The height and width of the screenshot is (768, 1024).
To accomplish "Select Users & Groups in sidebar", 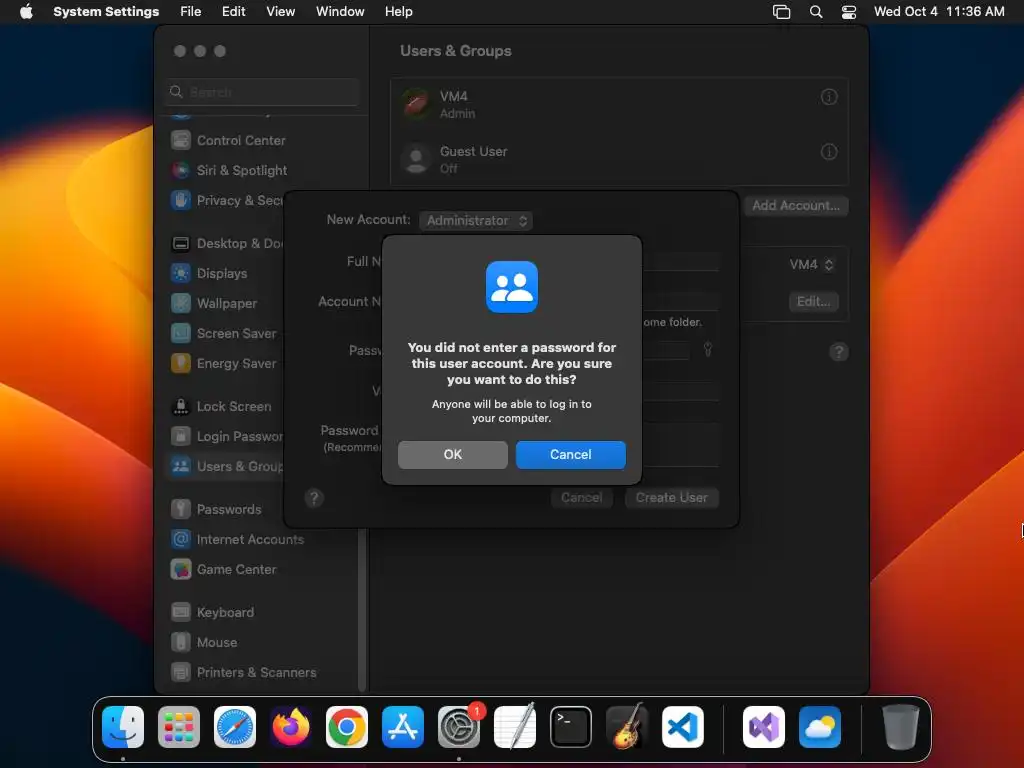I will [x=226, y=467].
